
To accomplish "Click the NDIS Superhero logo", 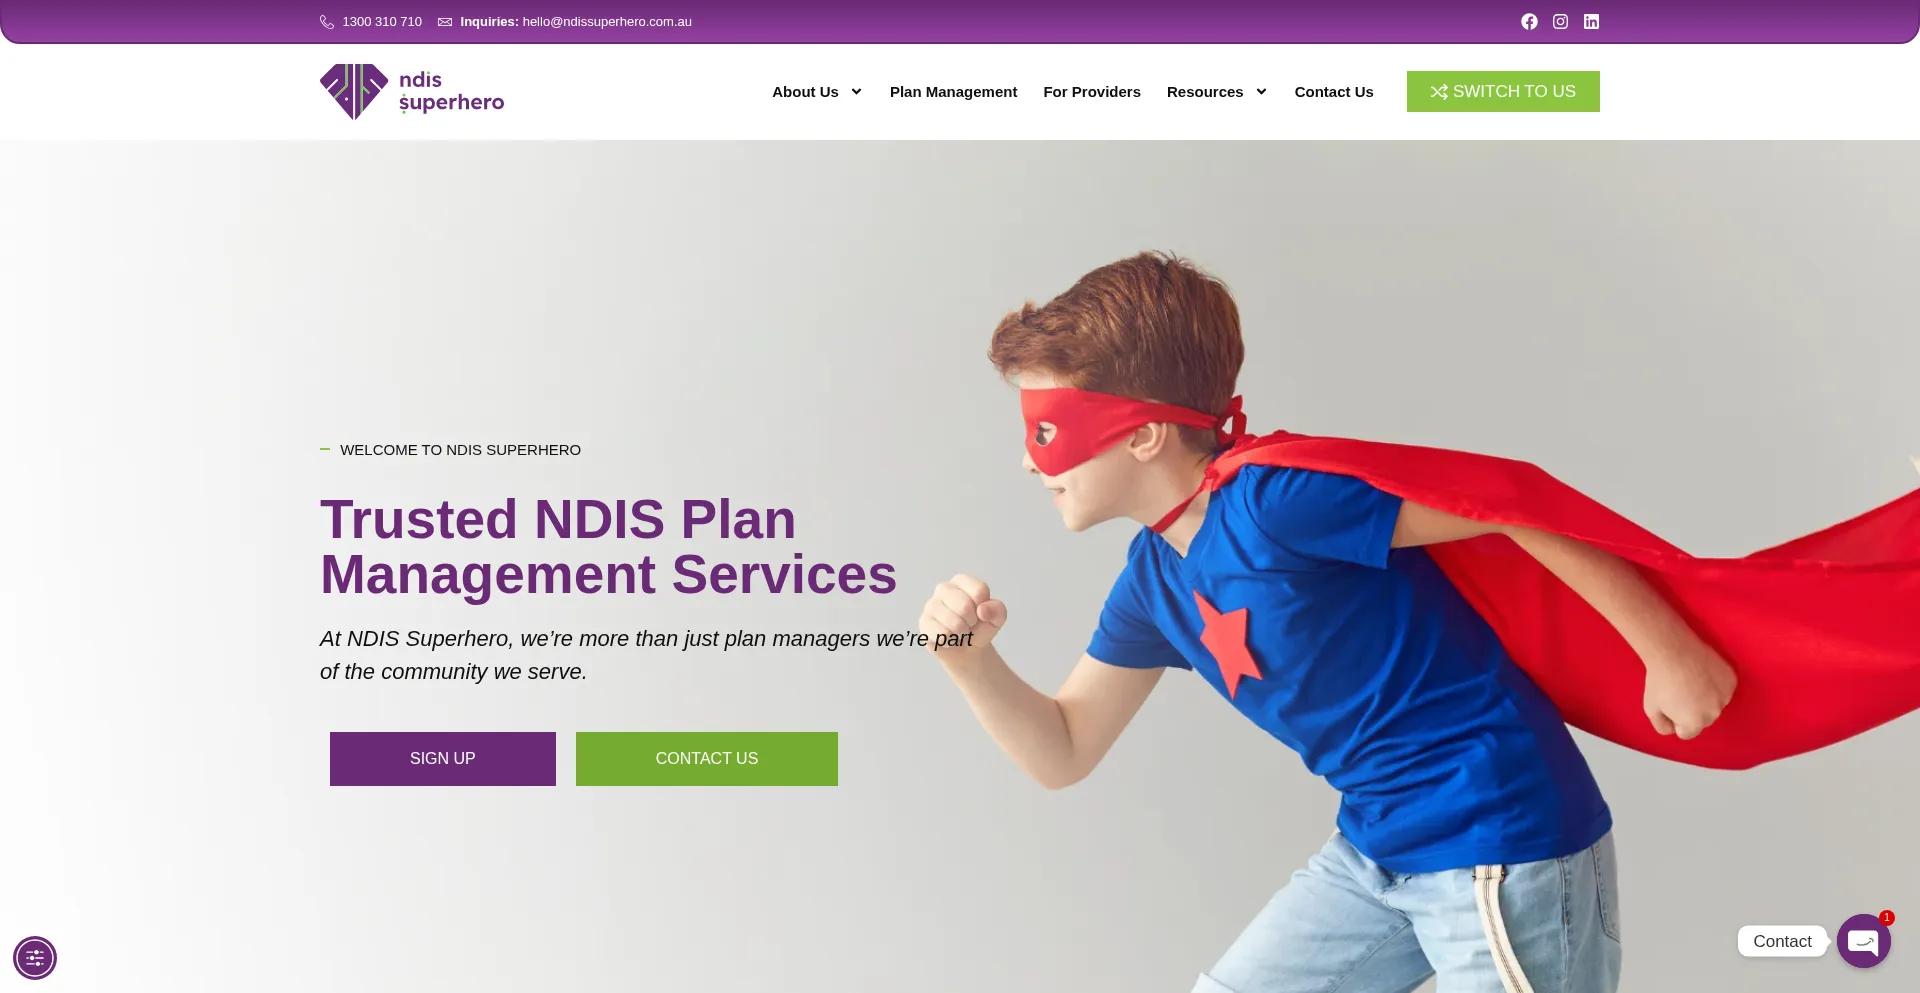I will 412,92.
